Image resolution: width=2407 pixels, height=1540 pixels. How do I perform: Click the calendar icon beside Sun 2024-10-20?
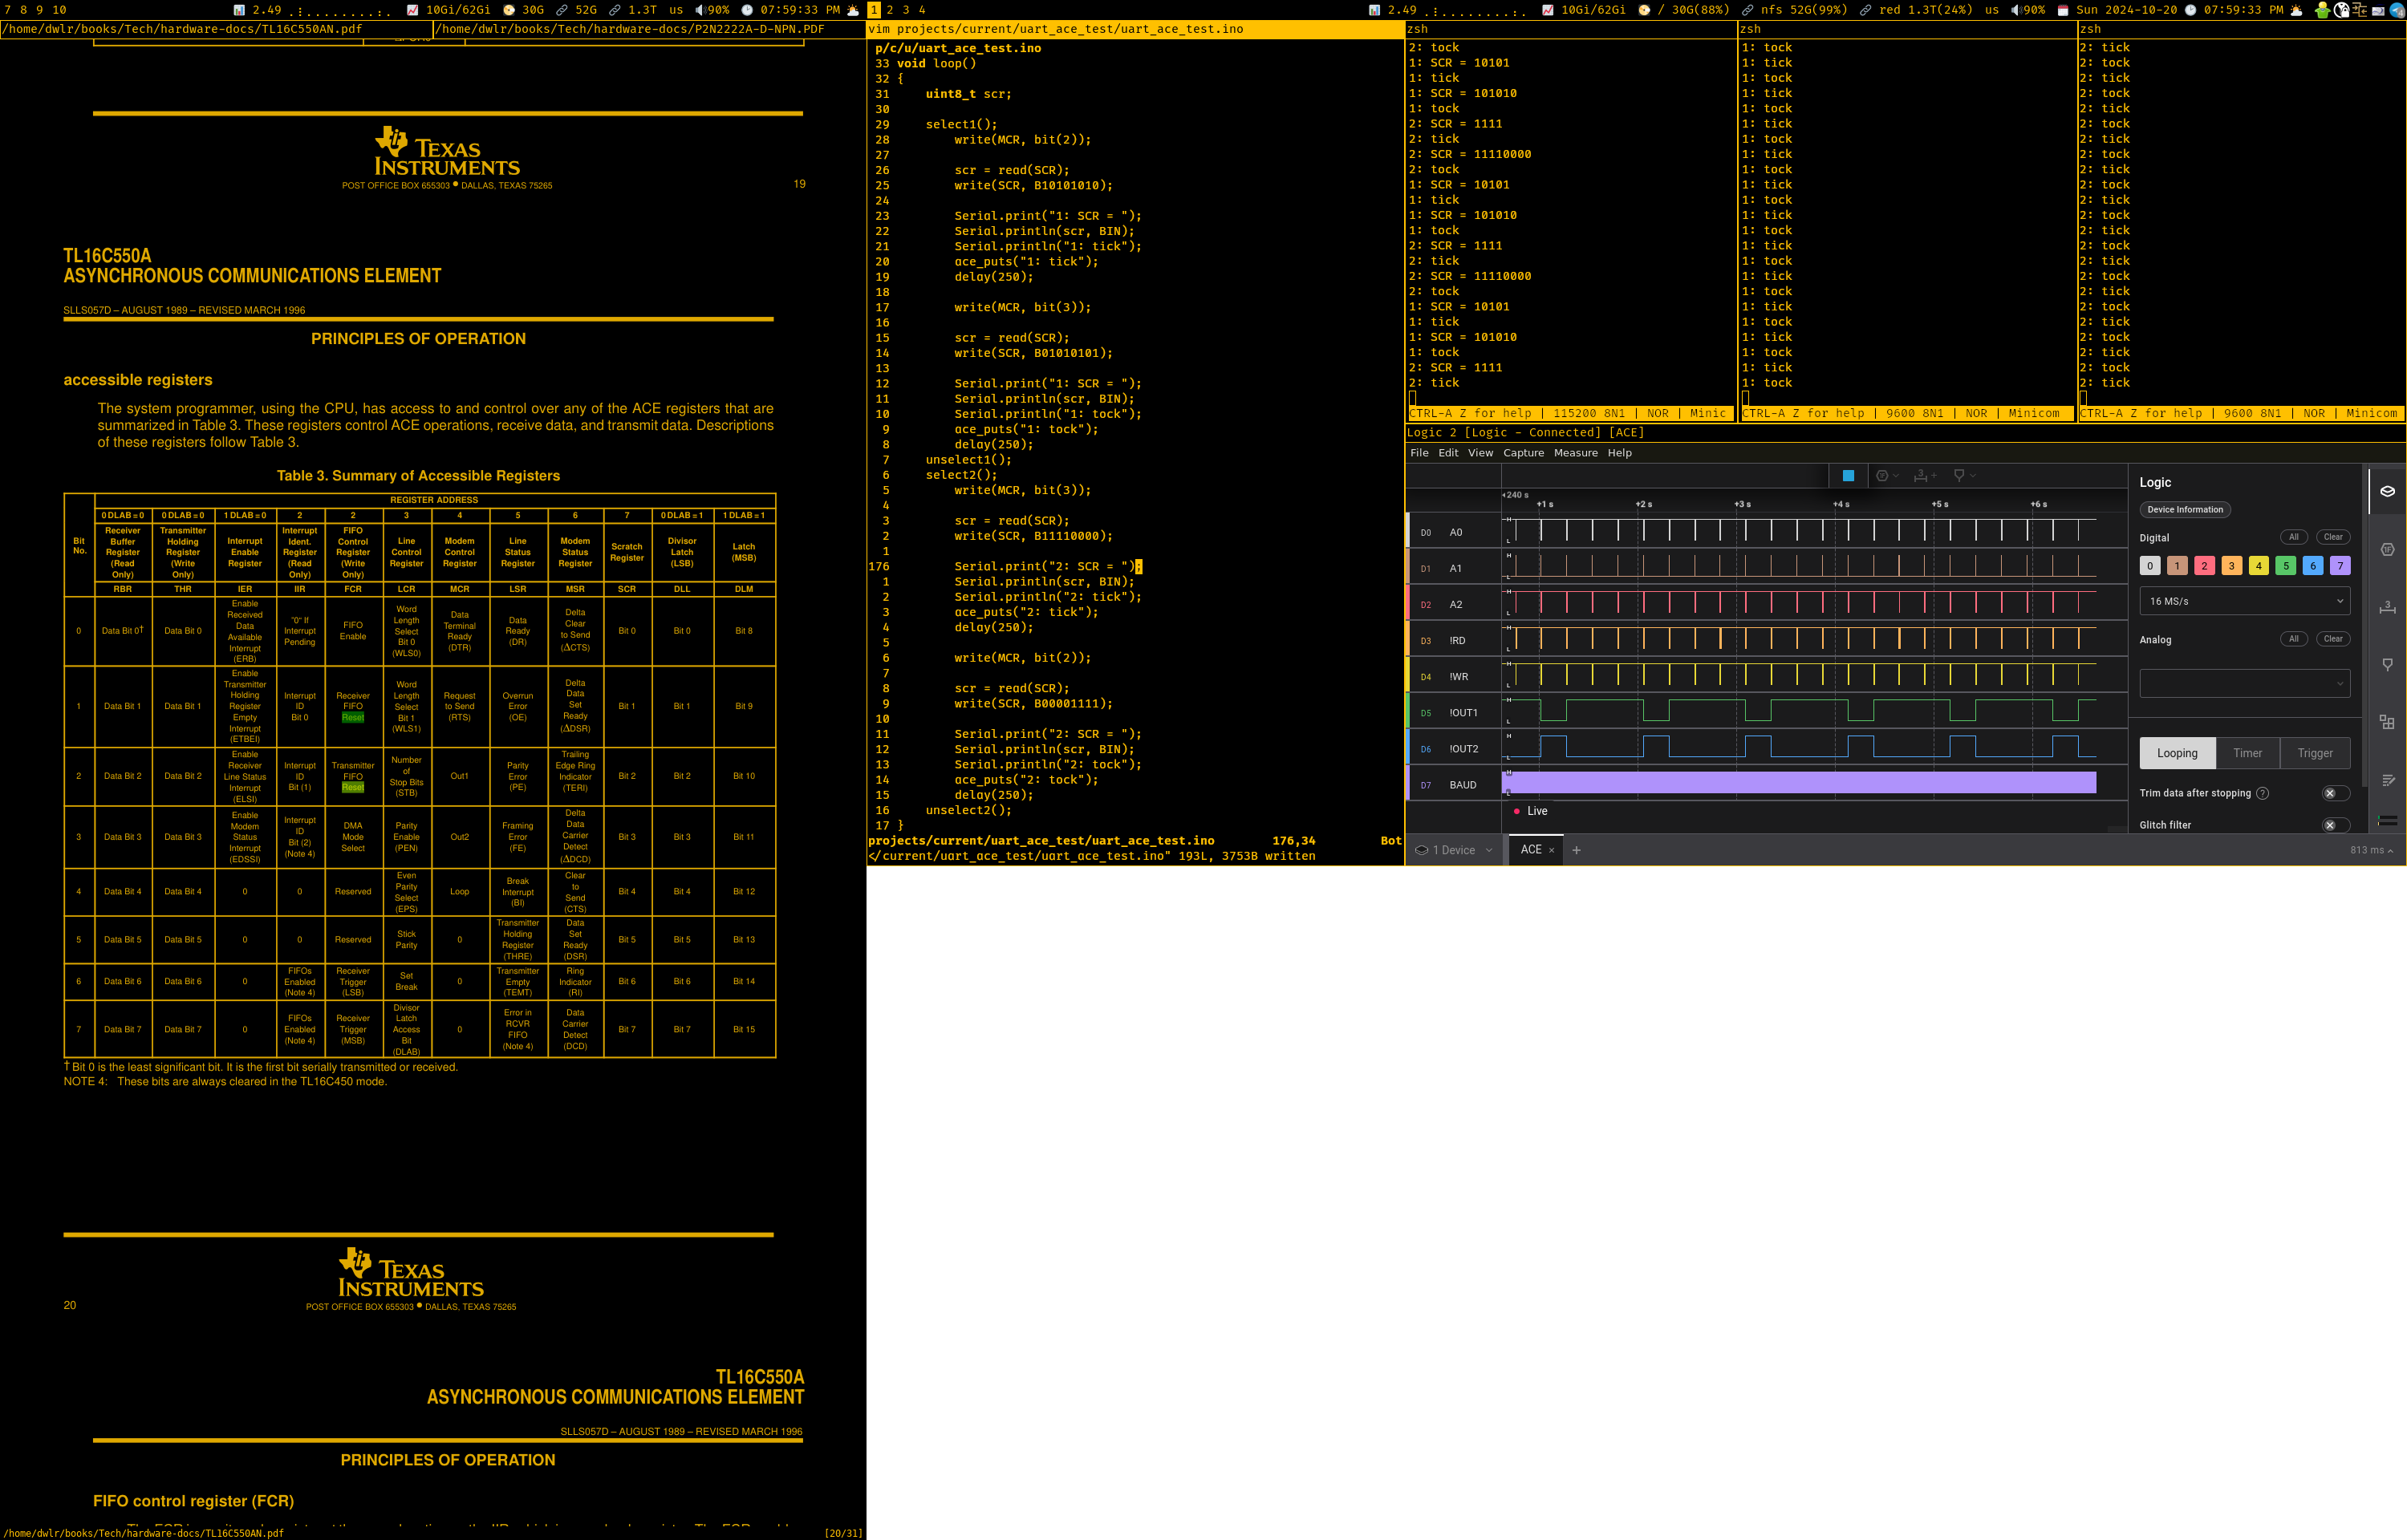pyautogui.click(x=2062, y=10)
